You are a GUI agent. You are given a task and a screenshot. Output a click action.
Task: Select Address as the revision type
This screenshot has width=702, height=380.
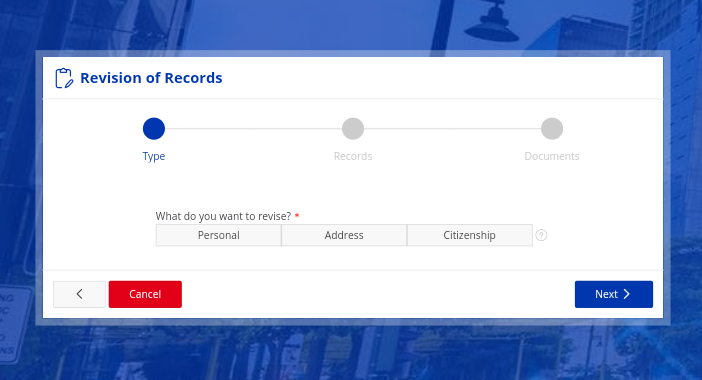click(344, 235)
